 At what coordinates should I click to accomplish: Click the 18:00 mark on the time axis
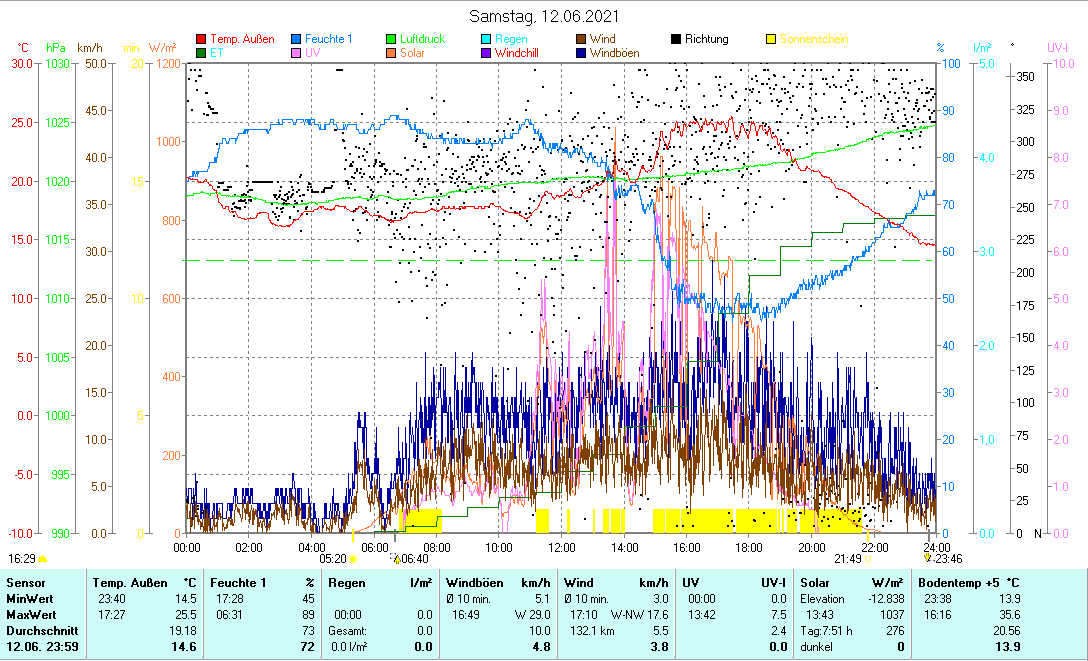coord(748,547)
